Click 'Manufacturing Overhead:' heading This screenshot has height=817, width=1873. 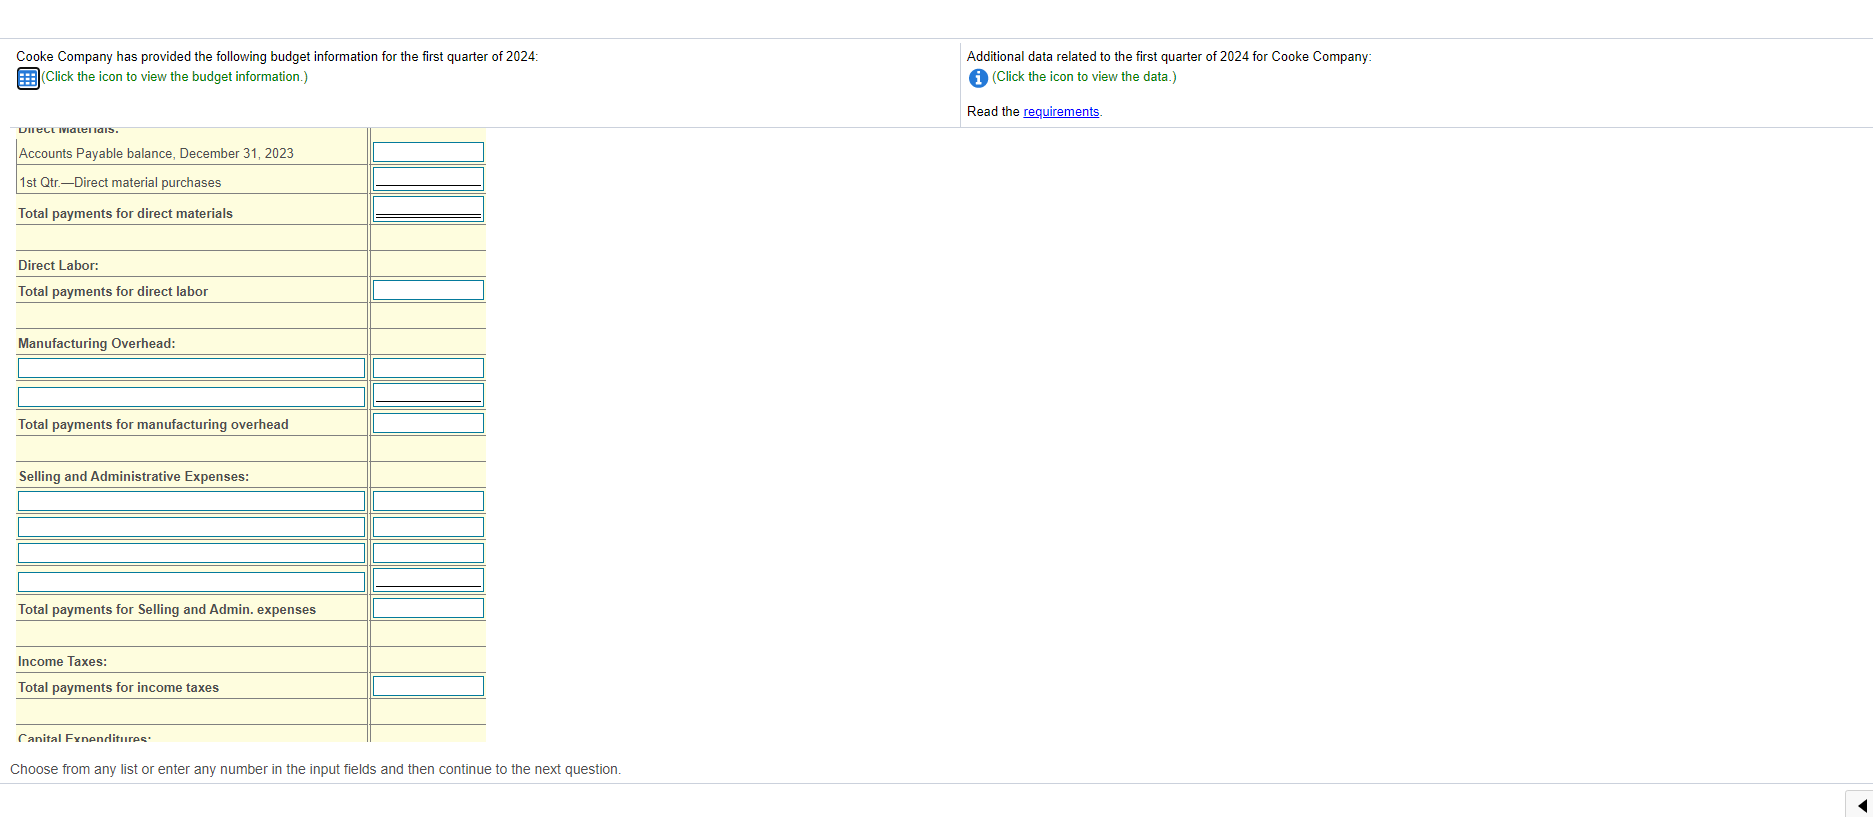(x=96, y=344)
